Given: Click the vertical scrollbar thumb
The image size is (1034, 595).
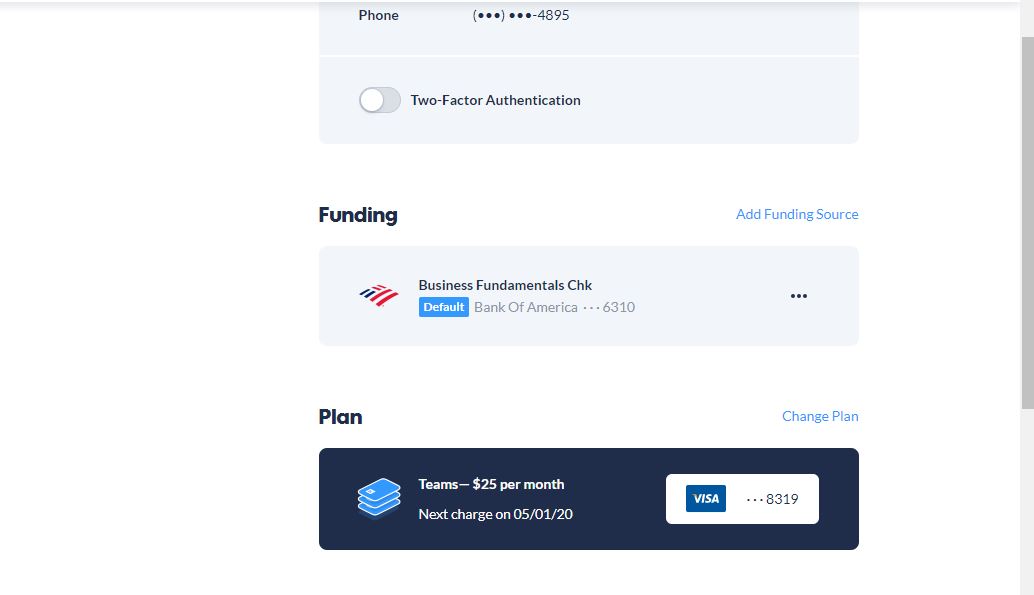Looking at the screenshot, I should coord(1026,220).
